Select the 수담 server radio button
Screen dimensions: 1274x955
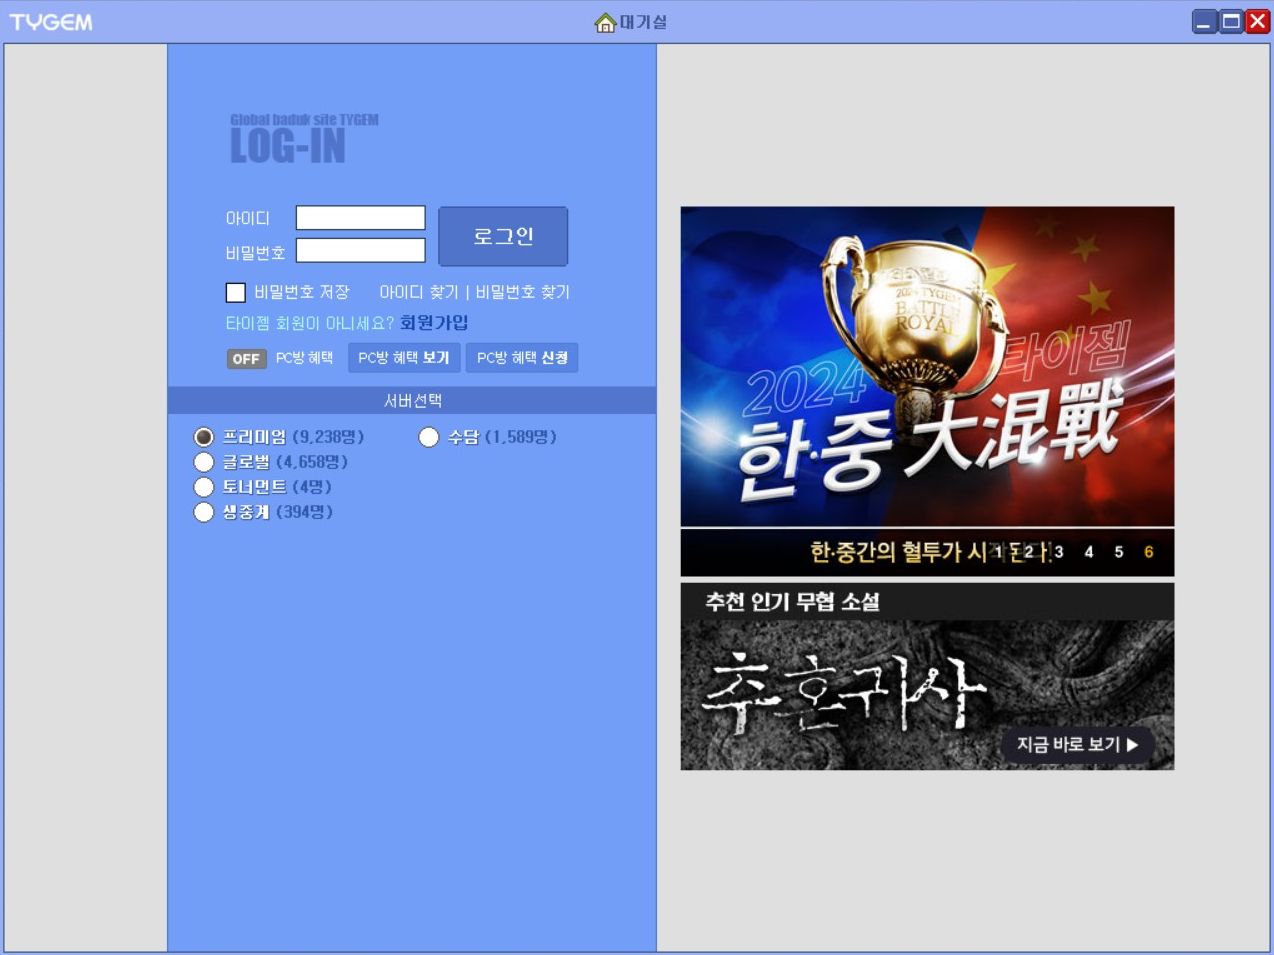pos(429,437)
